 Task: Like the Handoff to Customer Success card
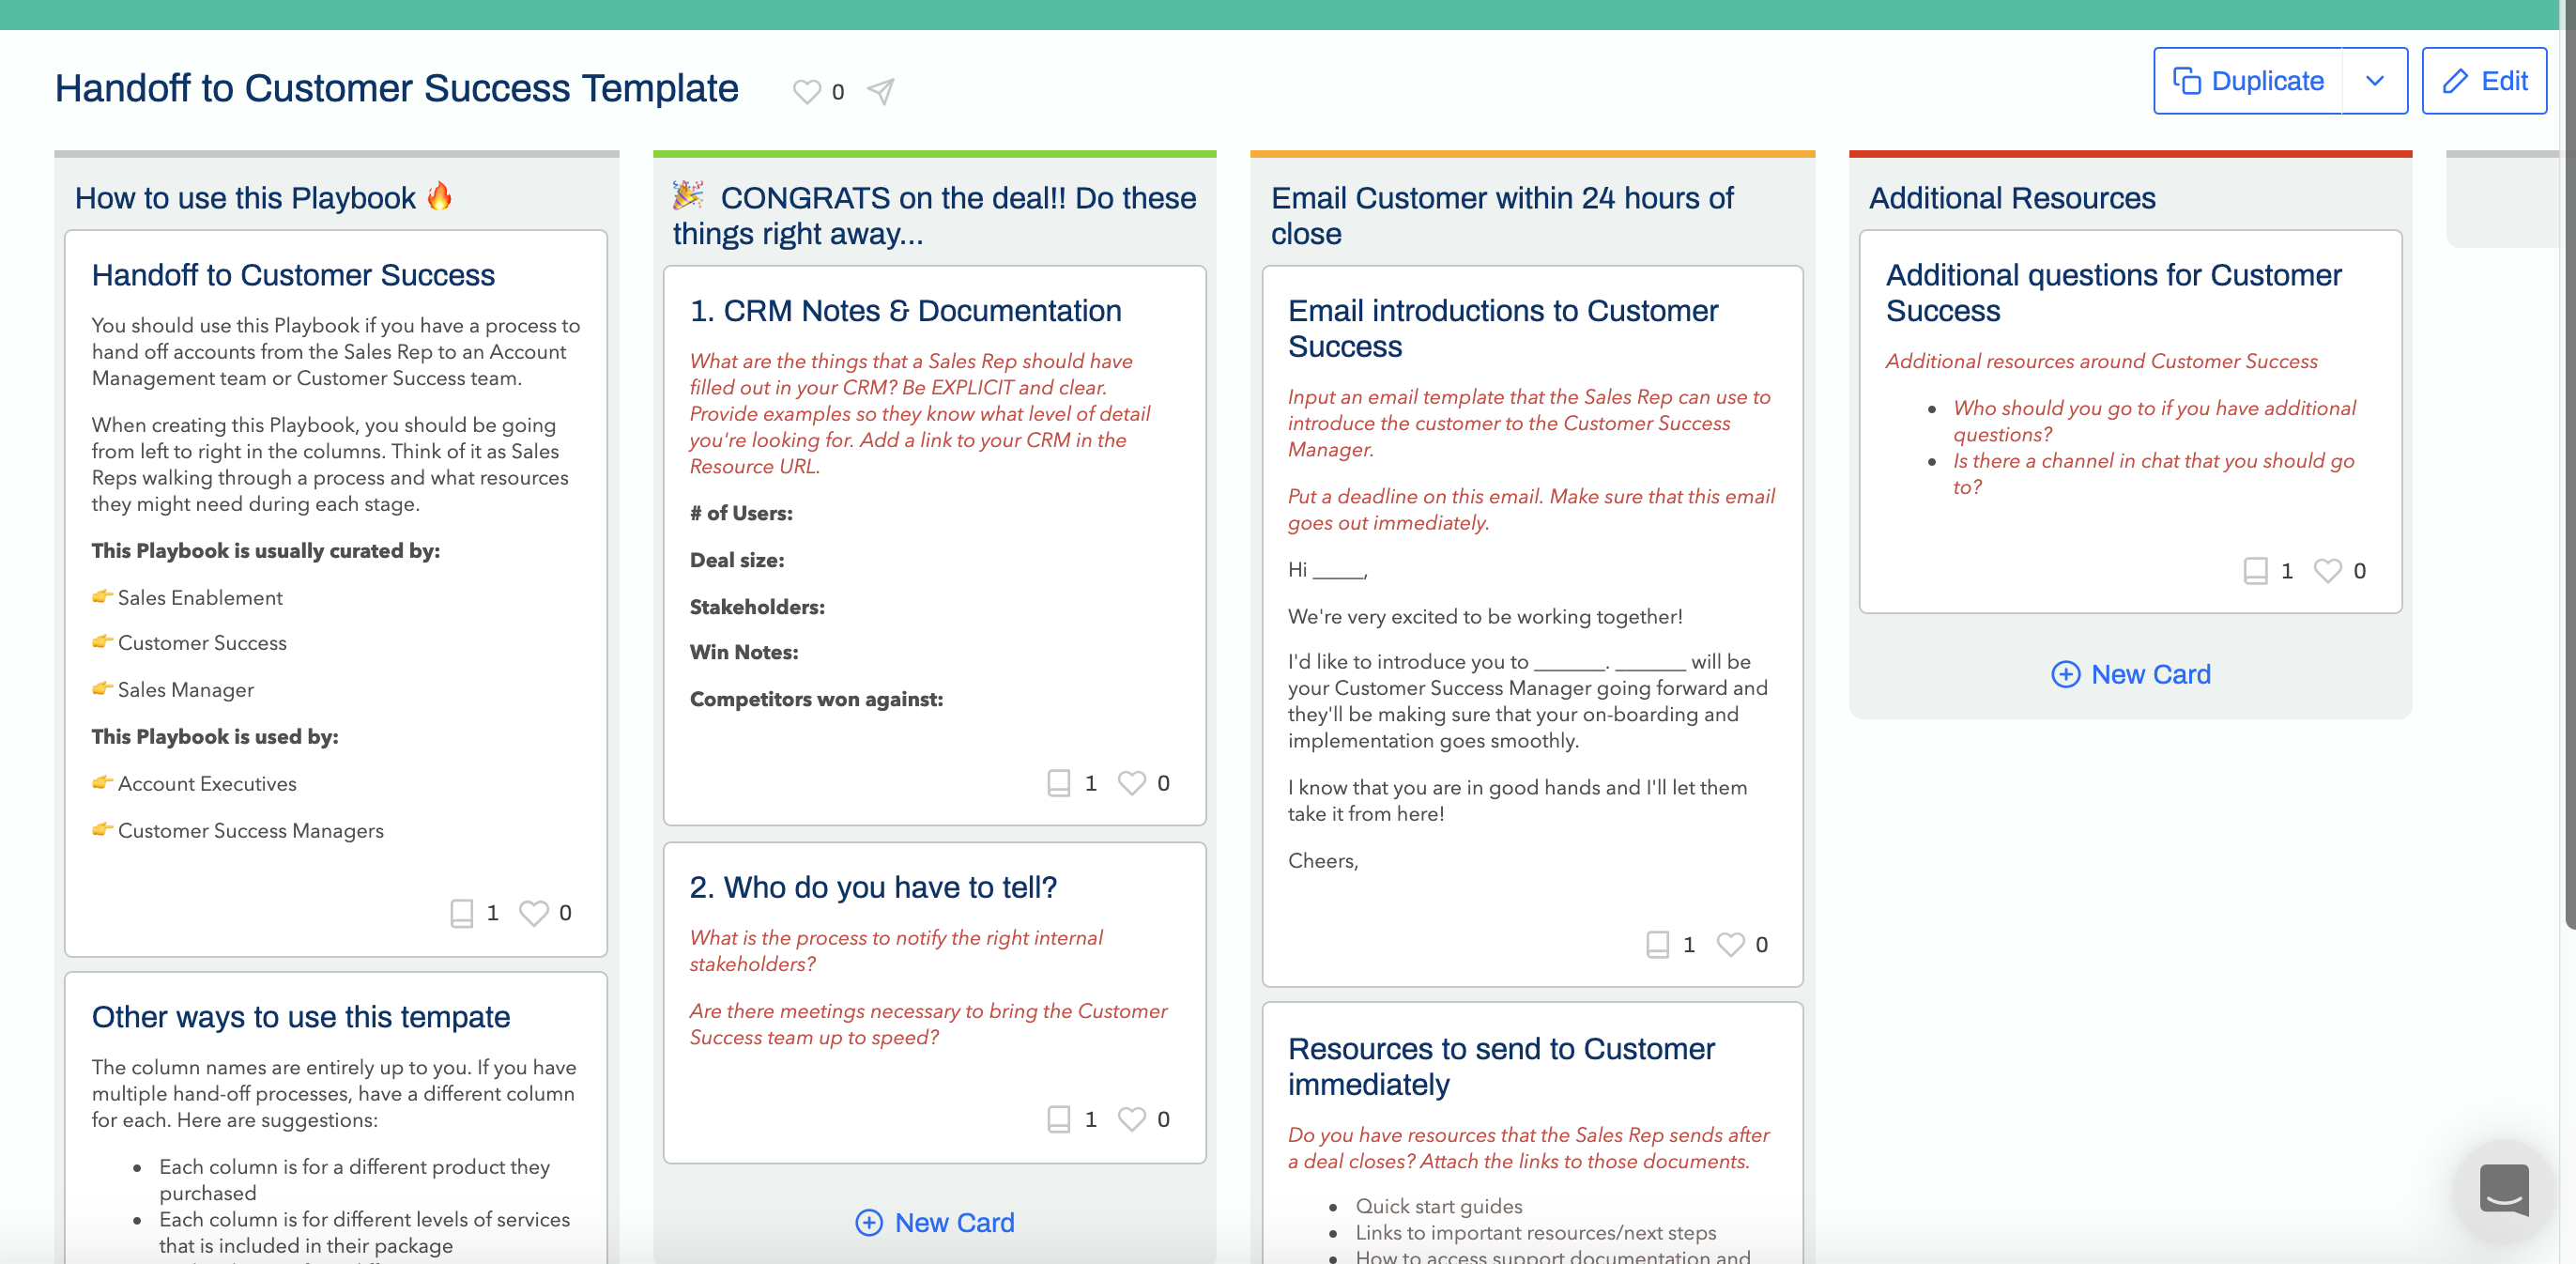[x=533, y=913]
